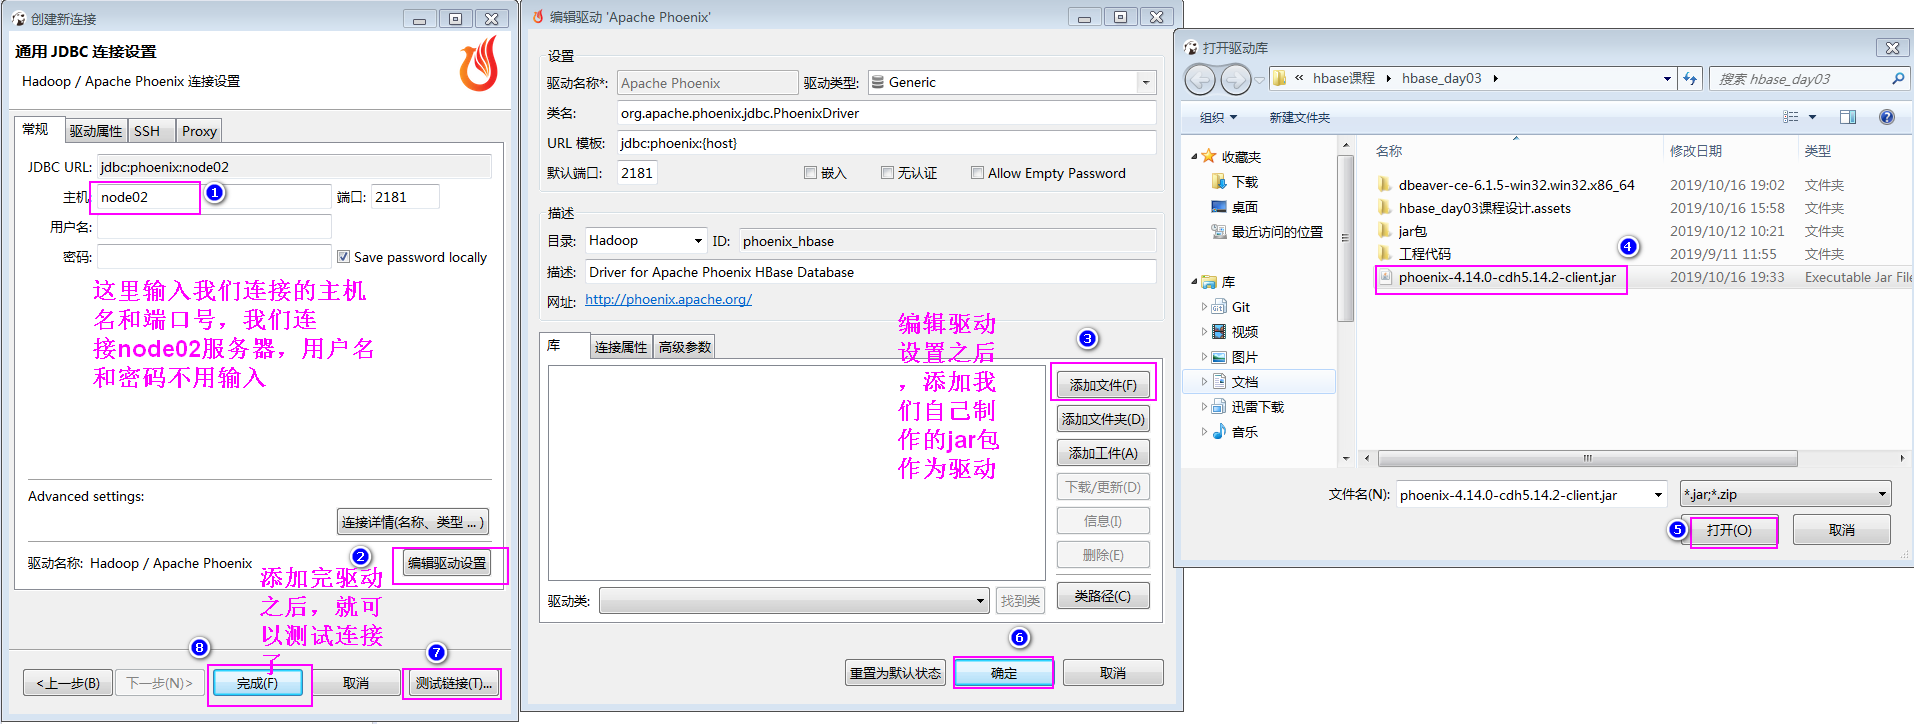Image resolution: width=1914 pixels, height=724 pixels.
Task: Click the jar包 folder icon
Action: [x=1385, y=230]
